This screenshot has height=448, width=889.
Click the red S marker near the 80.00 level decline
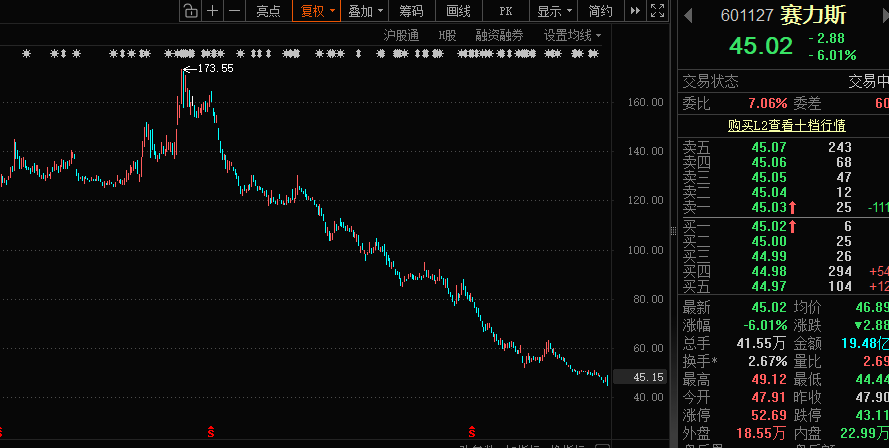pos(471,432)
